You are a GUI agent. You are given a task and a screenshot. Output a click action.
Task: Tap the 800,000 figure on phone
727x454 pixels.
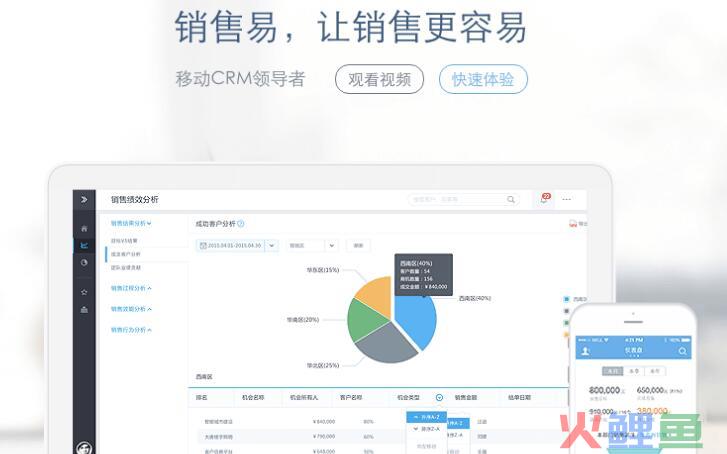tap(605, 390)
